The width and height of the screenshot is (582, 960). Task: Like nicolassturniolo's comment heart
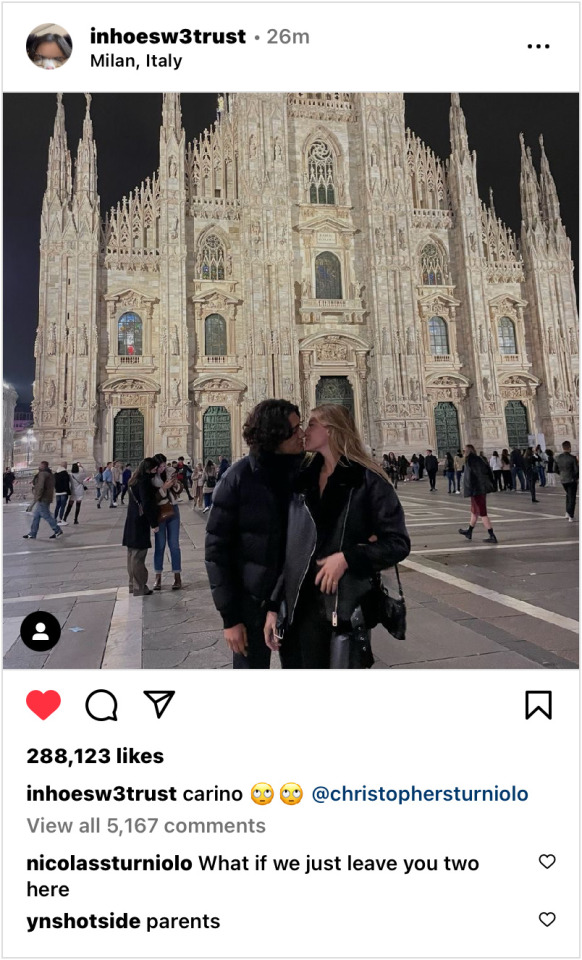547,861
